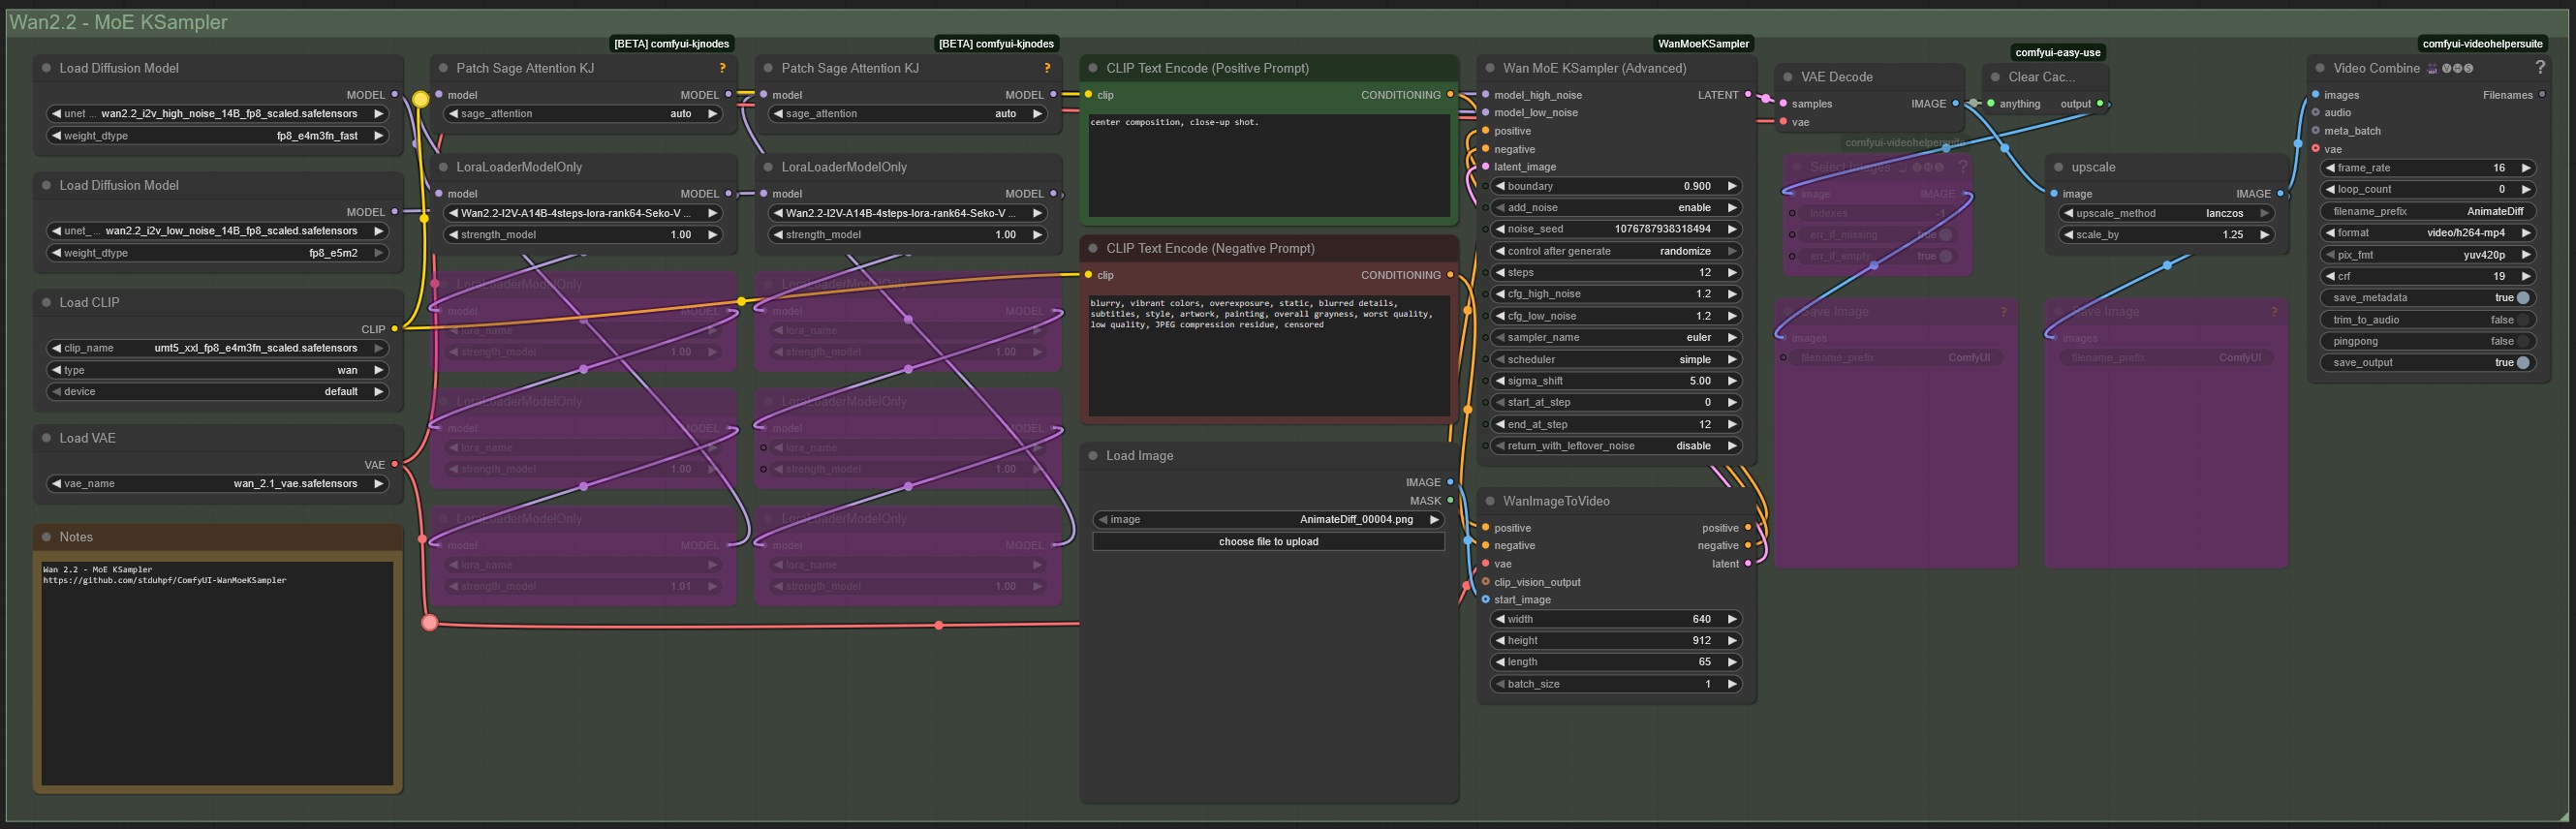Click the Wan2.2 - MoE KSampler group title
Image resolution: width=2576 pixels, height=829 pixels.
118,22
